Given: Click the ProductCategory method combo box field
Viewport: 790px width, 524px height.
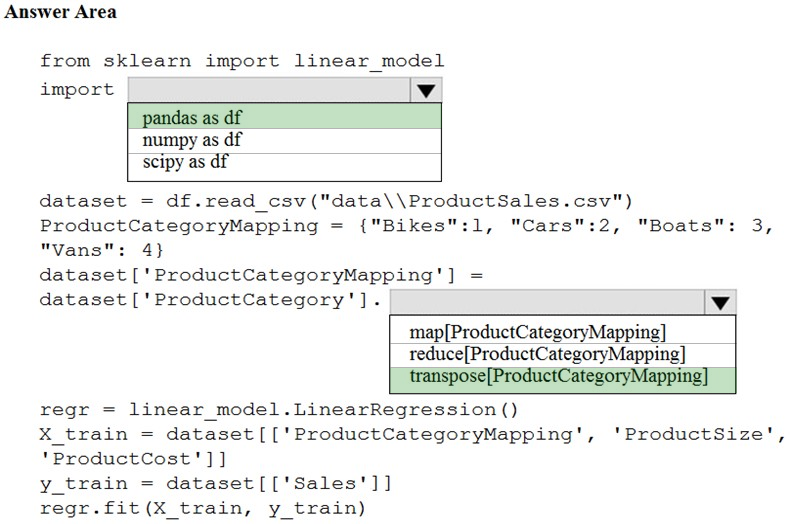Looking at the screenshot, I should (x=548, y=302).
